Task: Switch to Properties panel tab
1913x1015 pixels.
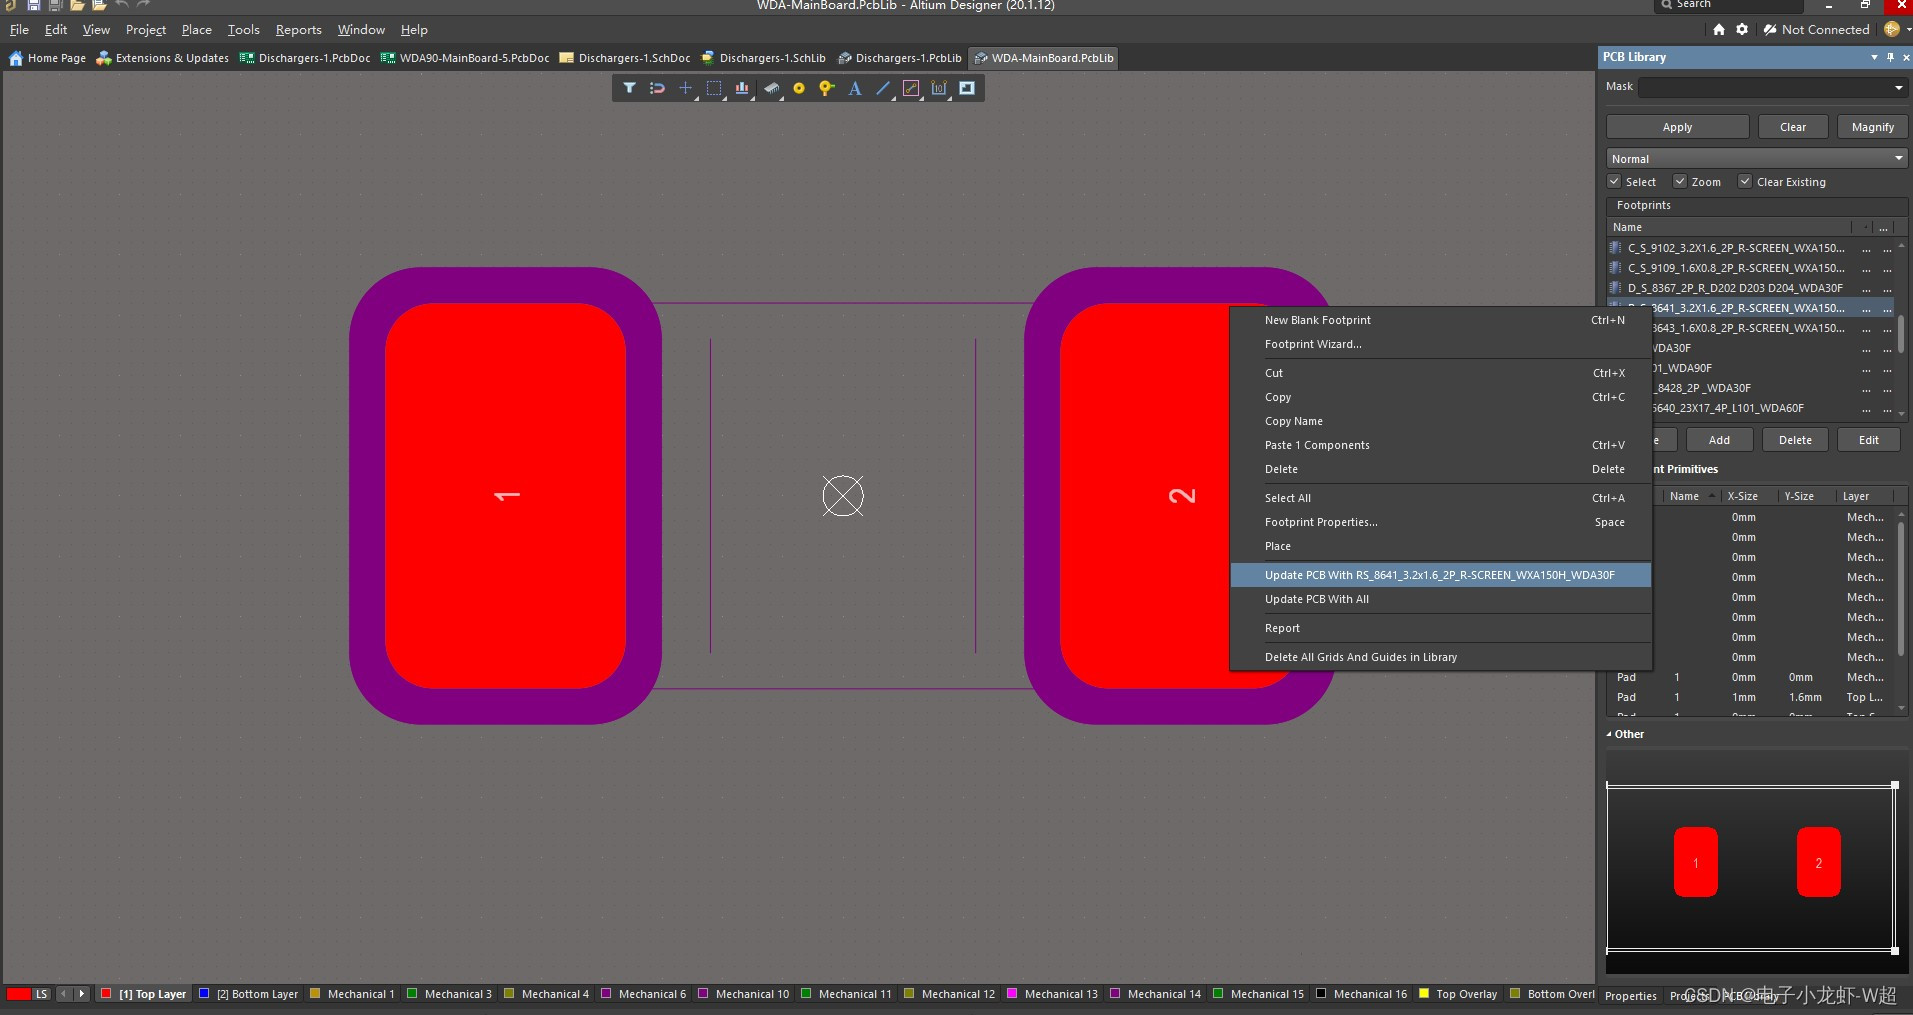Action: click(x=1631, y=996)
